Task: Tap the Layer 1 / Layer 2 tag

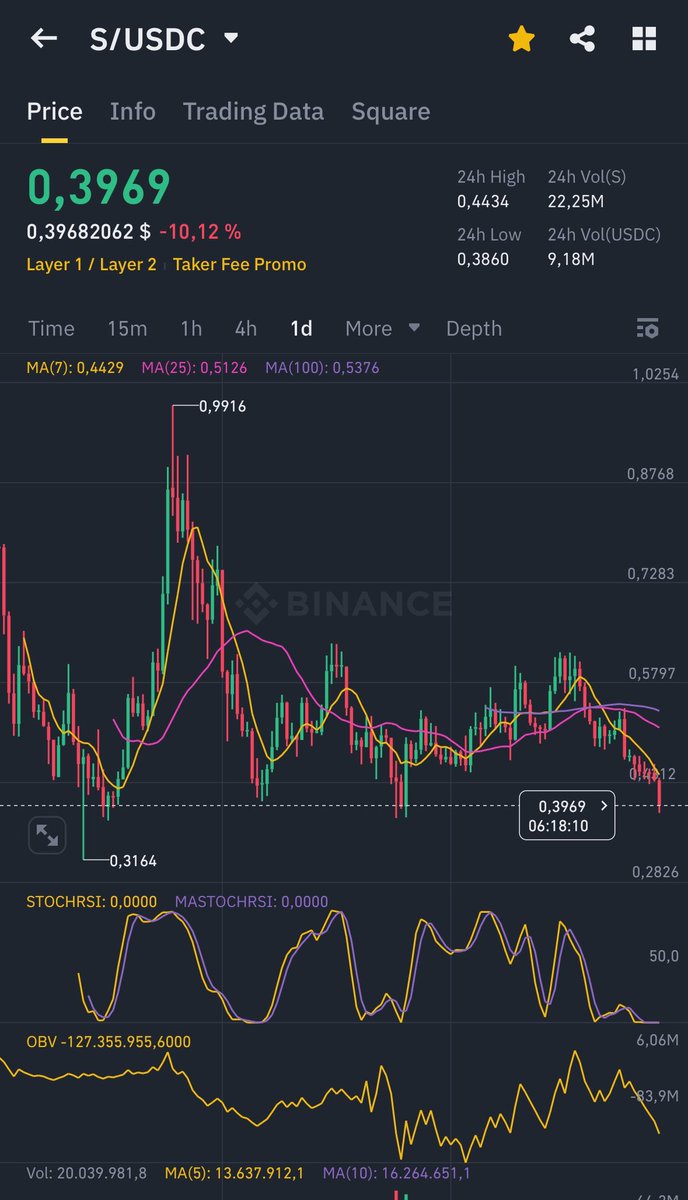Action: [x=91, y=264]
